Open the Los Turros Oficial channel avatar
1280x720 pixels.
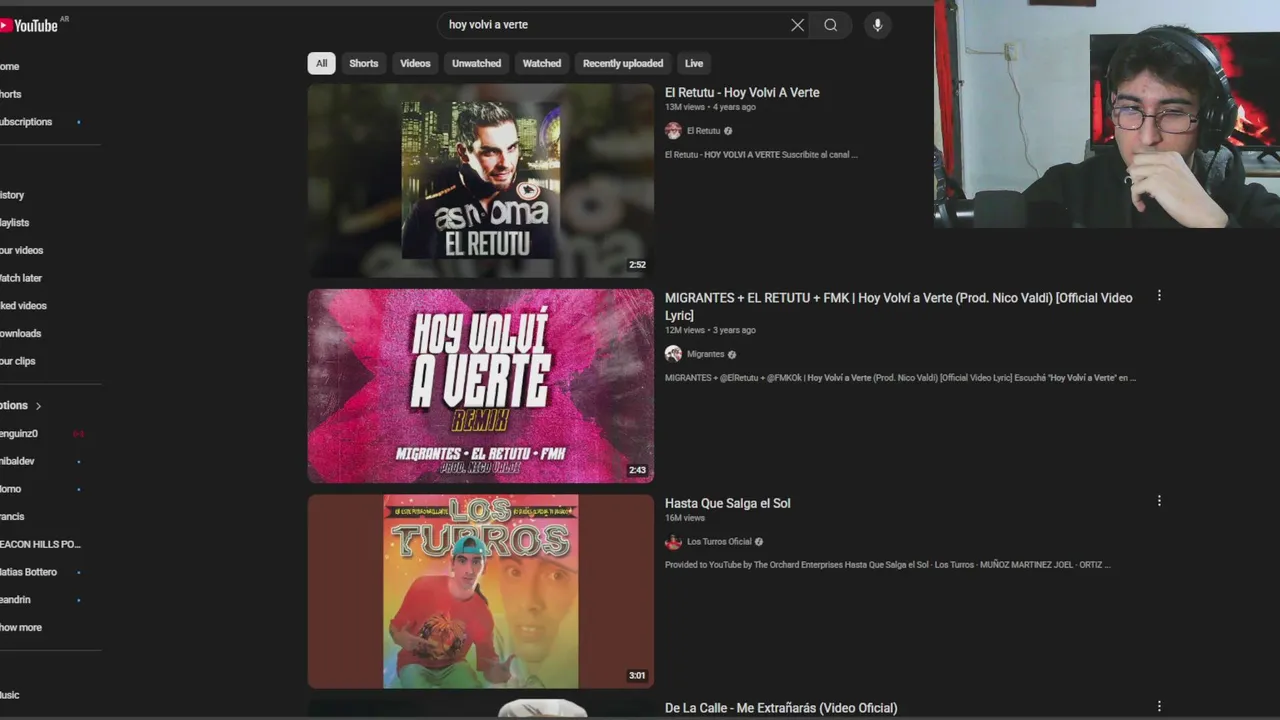pos(673,542)
